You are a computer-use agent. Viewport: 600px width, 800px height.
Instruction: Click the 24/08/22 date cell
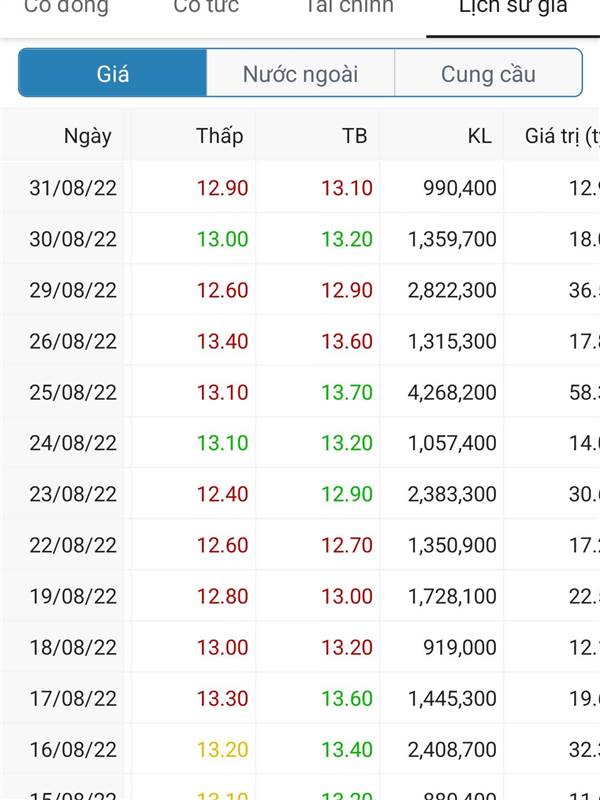(x=73, y=443)
